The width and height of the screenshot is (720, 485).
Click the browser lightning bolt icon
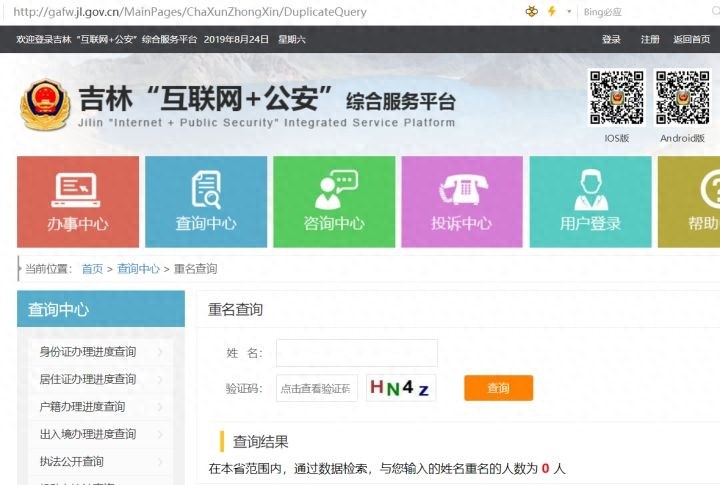coord(551,12)
